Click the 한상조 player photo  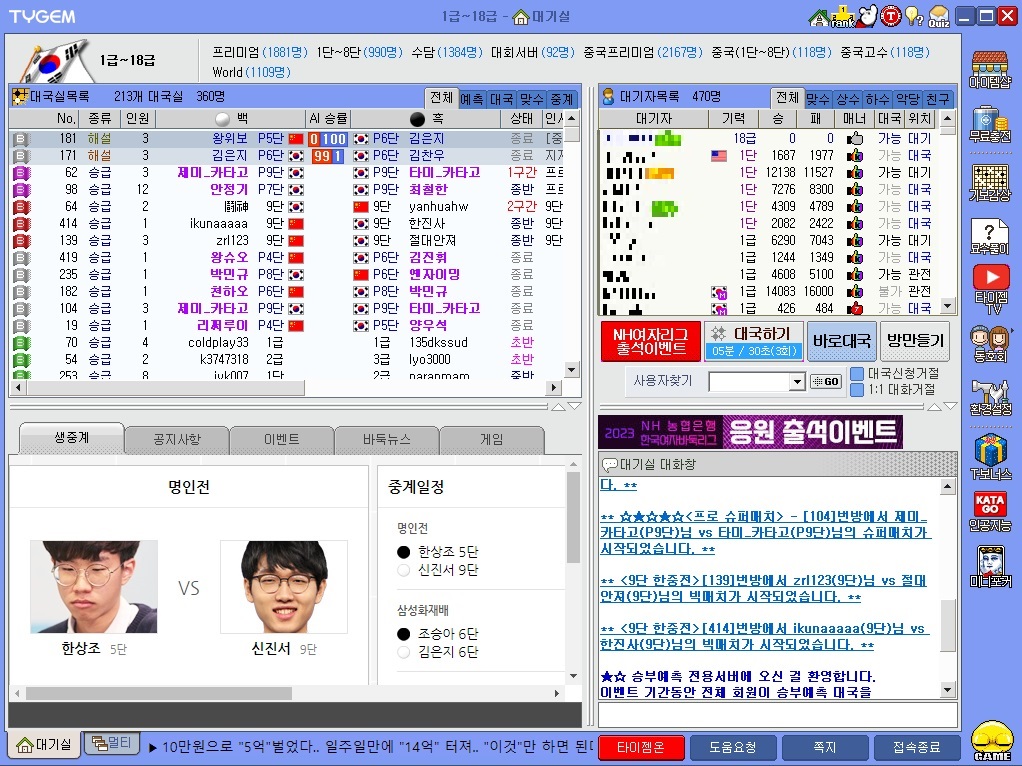tap(94, 587)
